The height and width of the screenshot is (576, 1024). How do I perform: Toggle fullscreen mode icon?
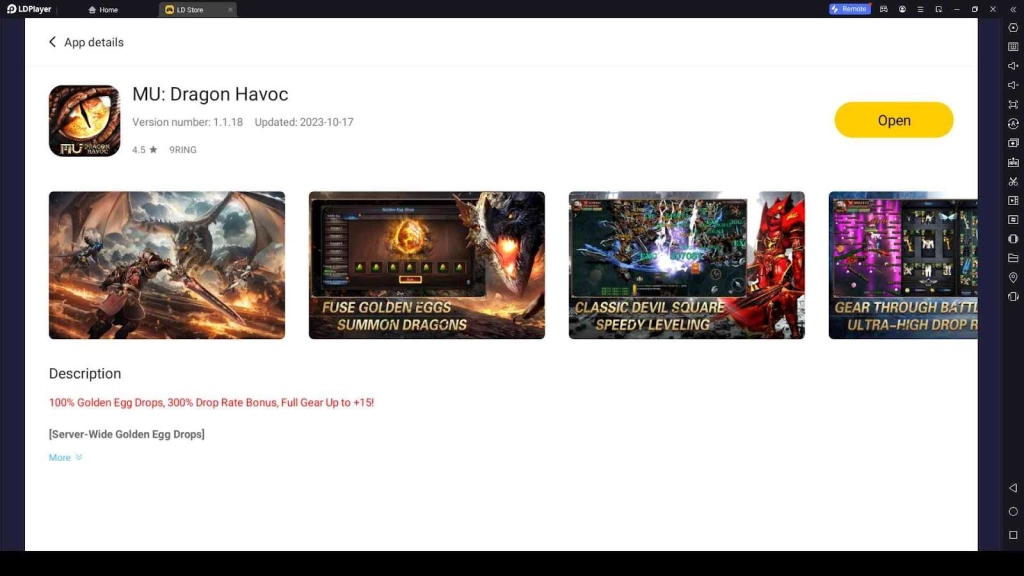click(1013, 104)
